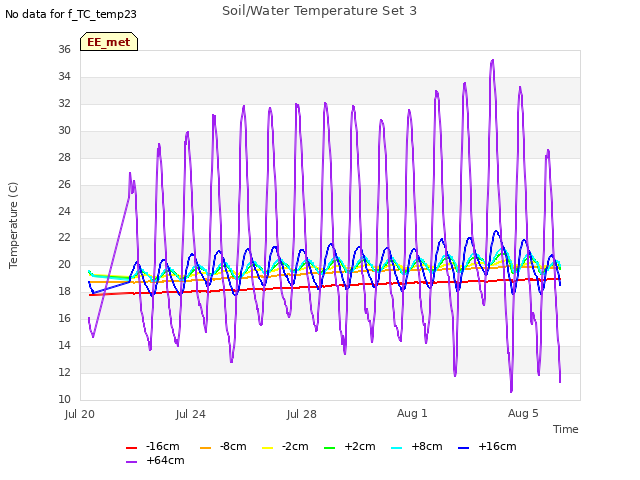Toggle the +8cm legend entry
This screenshot has height=480, width=640.
coord(416,446)
